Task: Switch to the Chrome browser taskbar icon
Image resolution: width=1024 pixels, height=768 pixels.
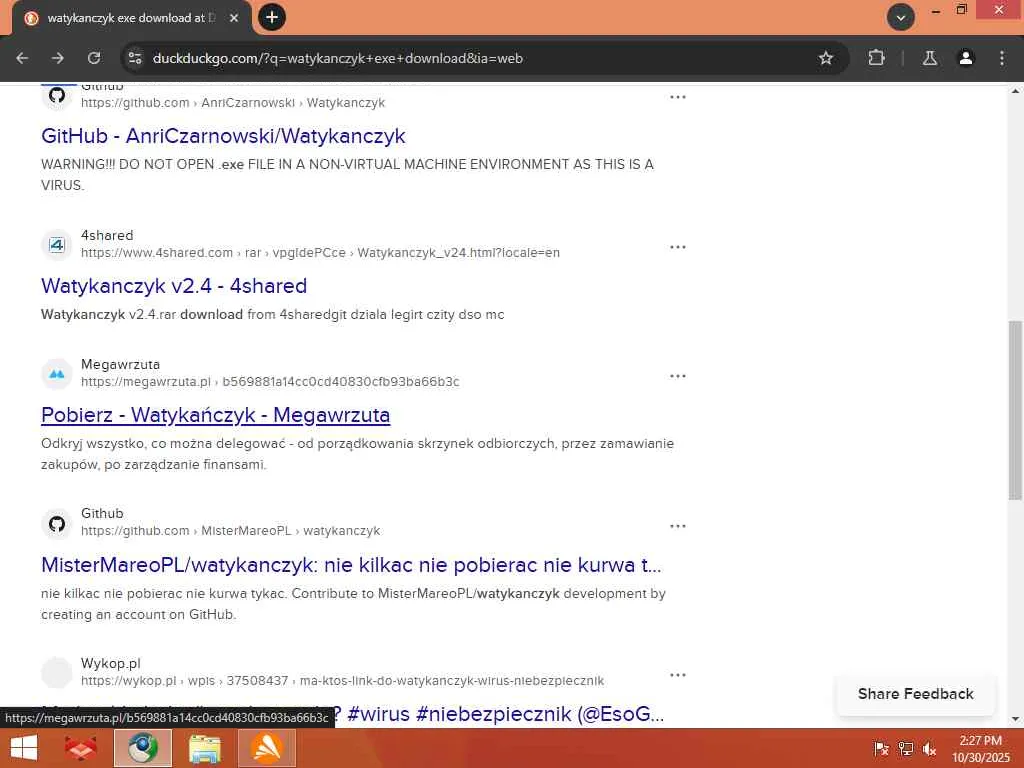Action: [143, 748]
